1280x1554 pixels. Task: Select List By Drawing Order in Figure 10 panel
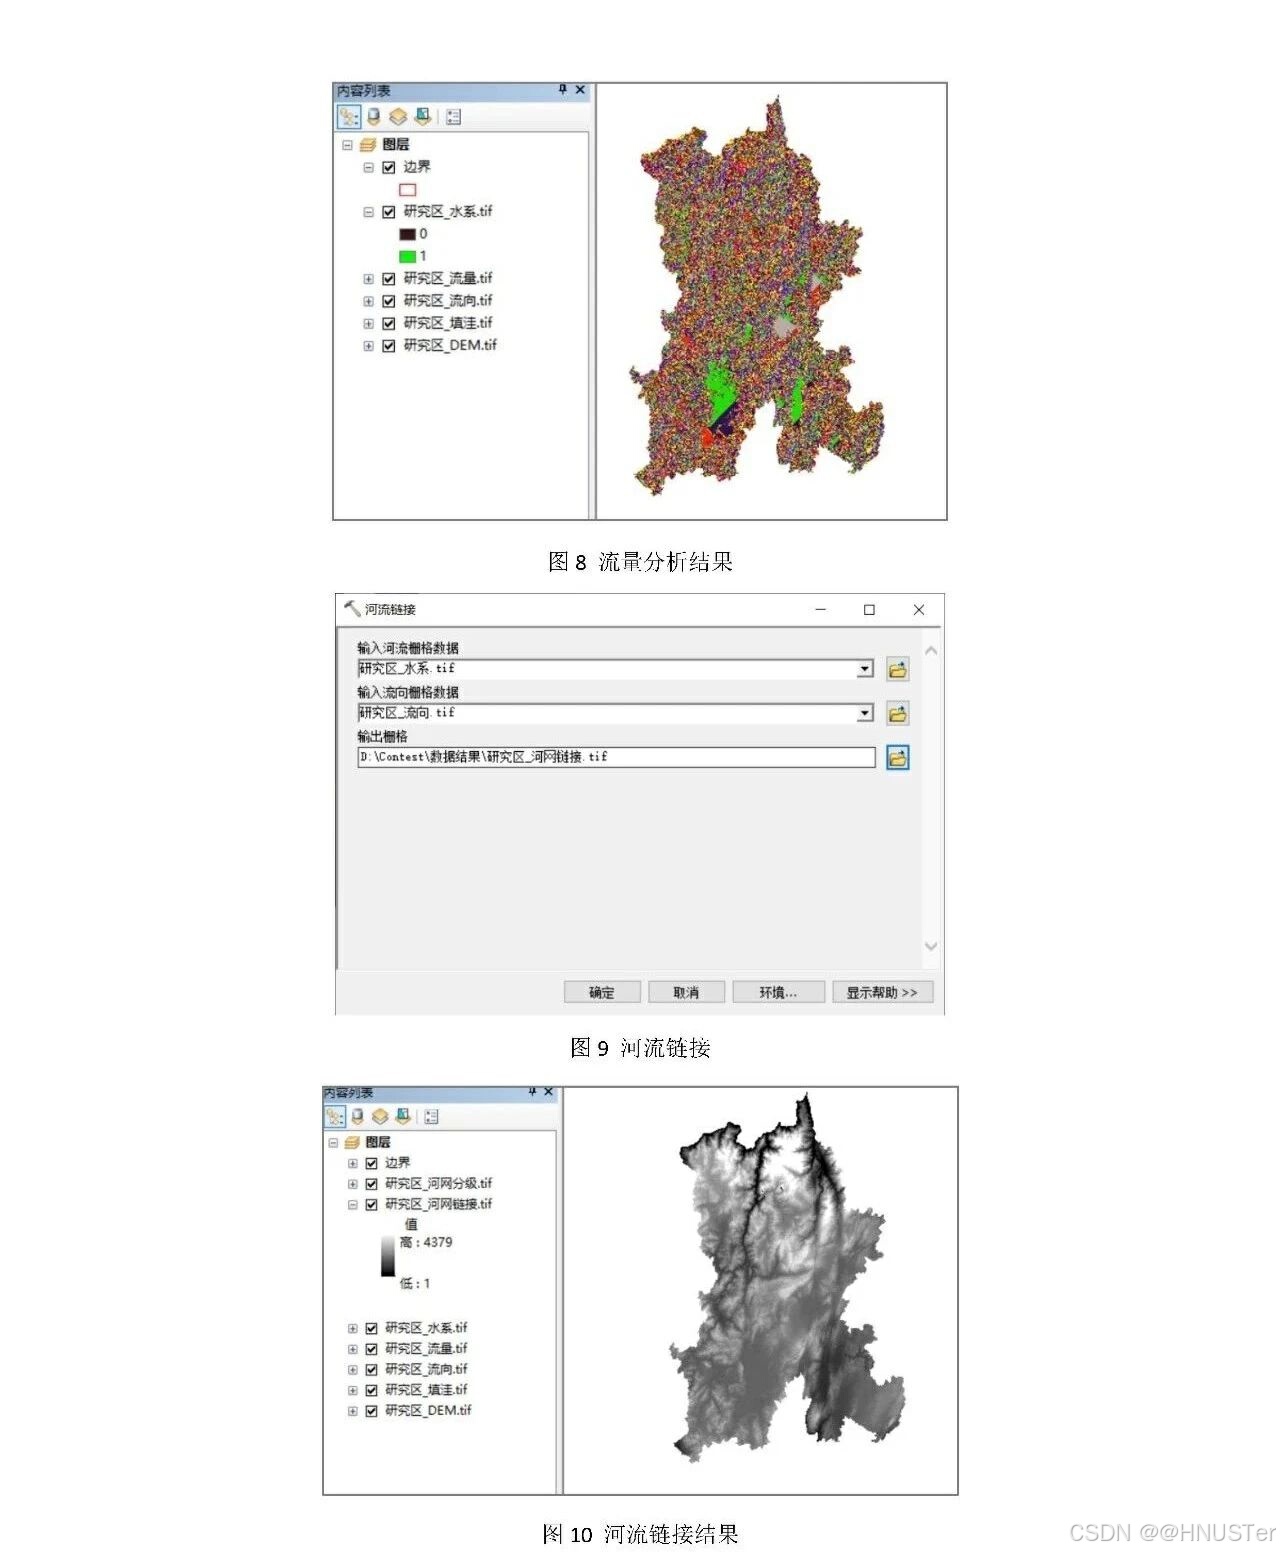click(335, 1116)
